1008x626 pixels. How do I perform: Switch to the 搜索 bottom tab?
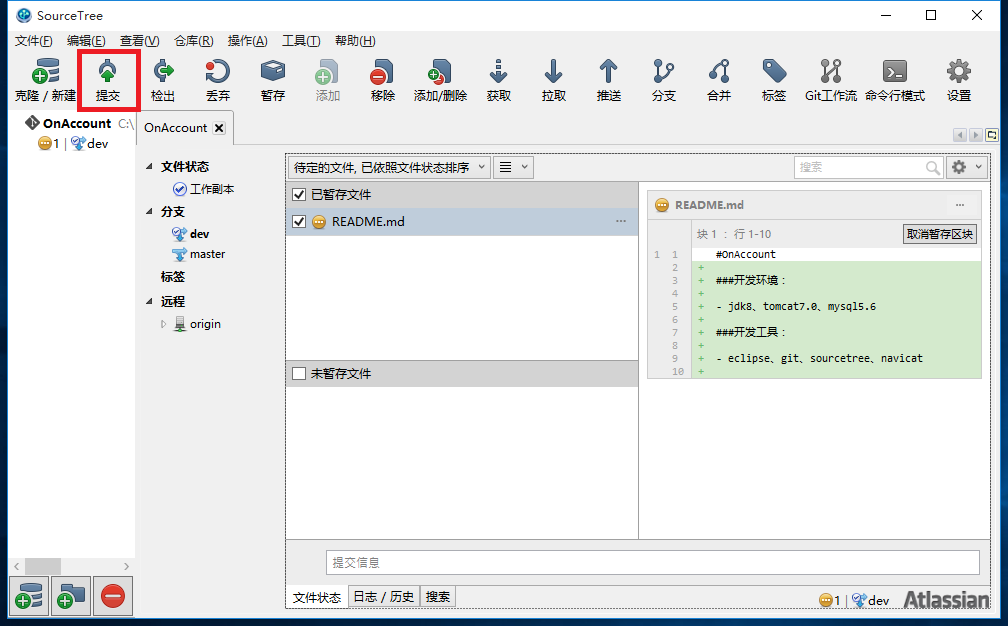[x=438, y=596]
